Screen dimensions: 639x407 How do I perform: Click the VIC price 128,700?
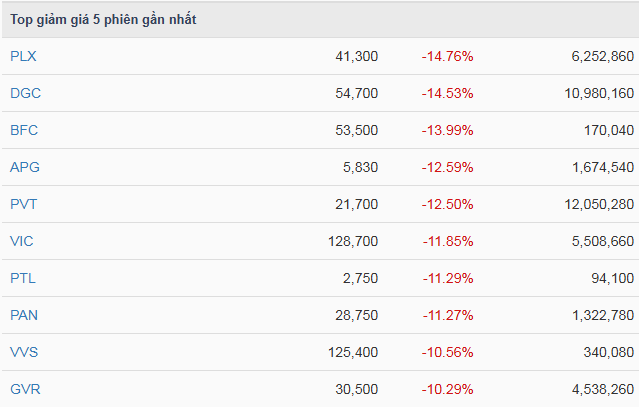click(353, 241)
